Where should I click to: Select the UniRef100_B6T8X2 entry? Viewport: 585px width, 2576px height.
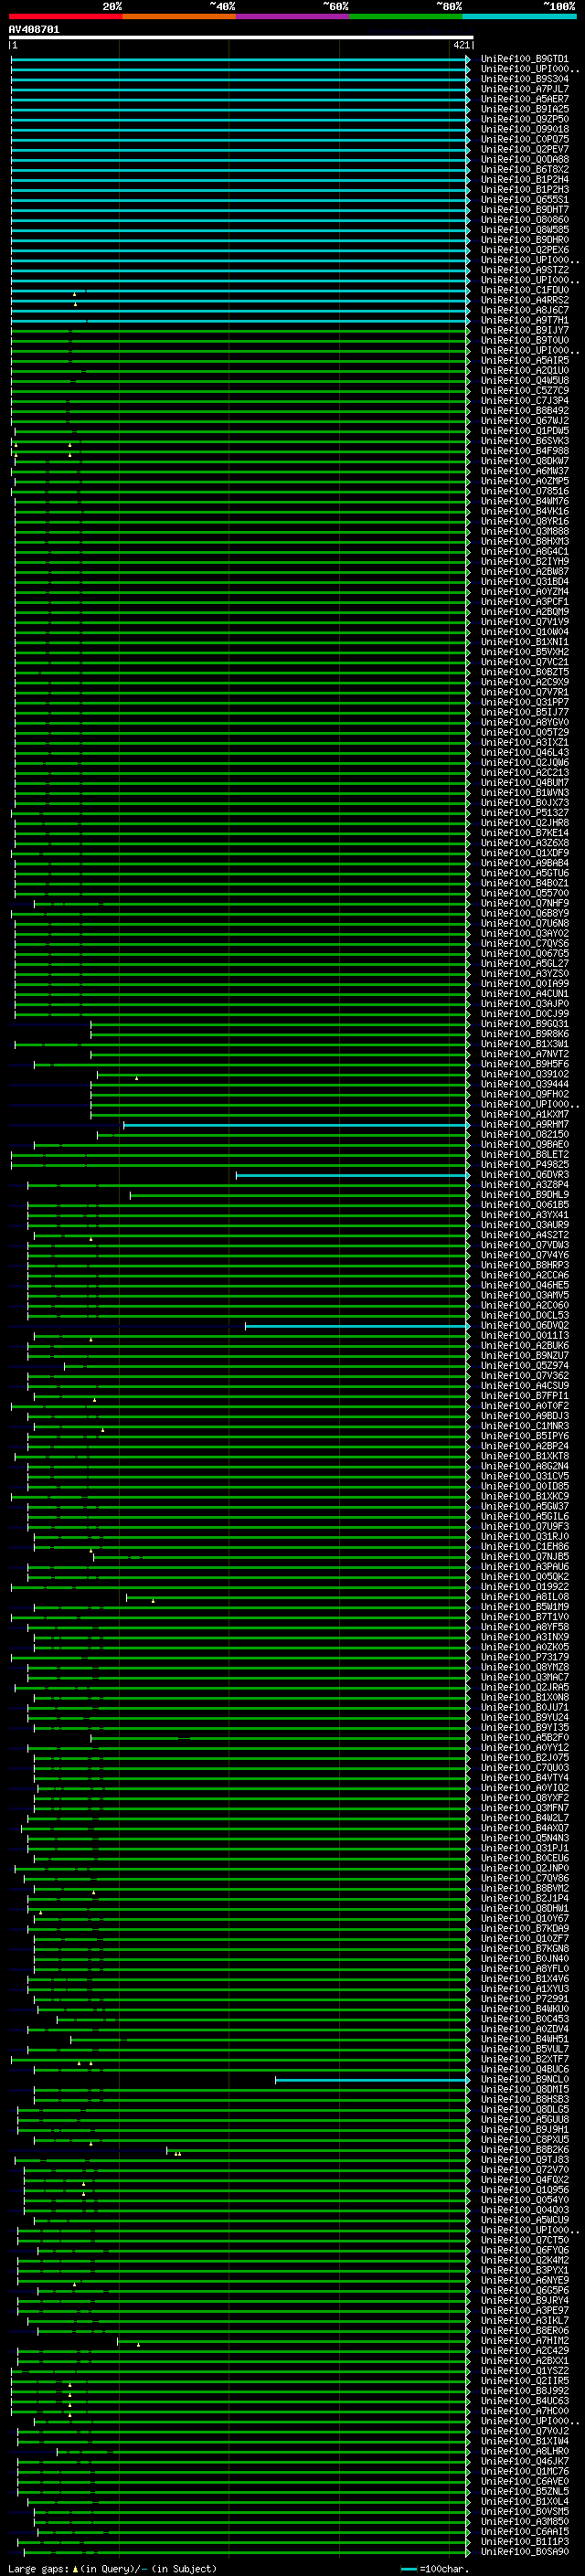525,169
